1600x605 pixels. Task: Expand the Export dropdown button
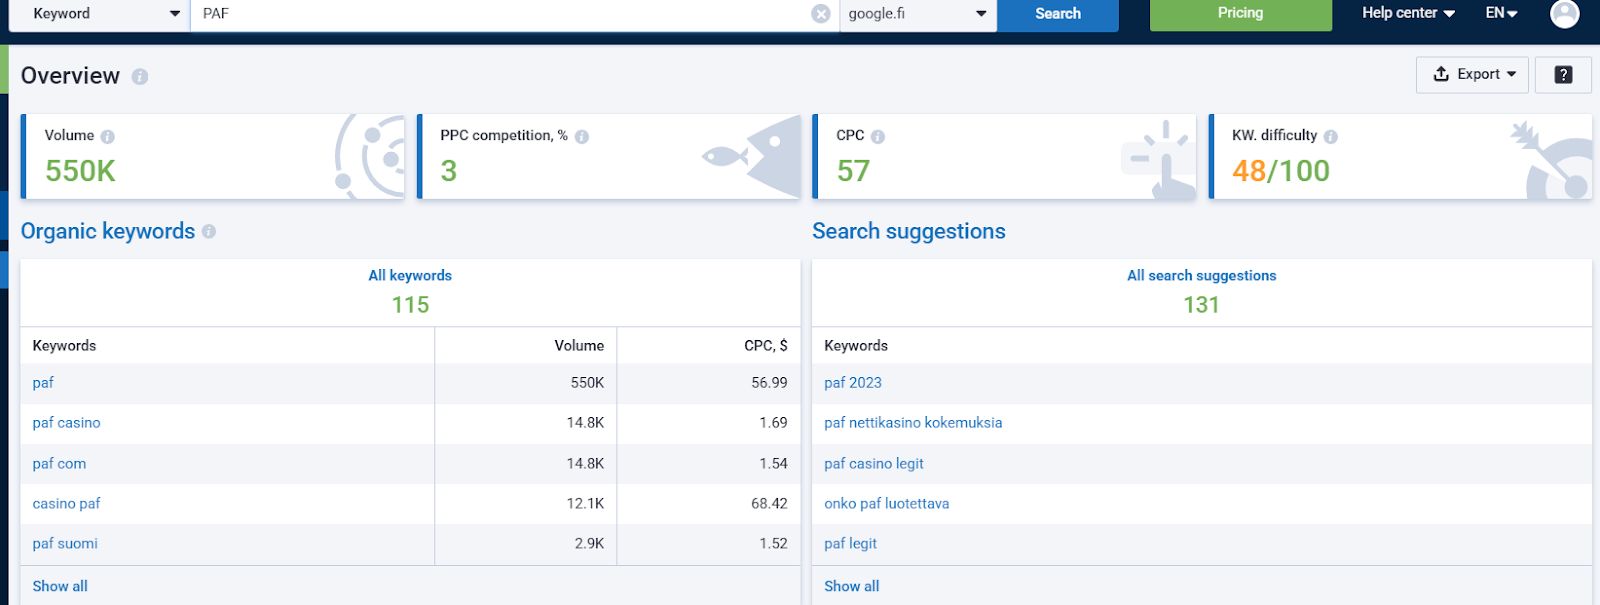coord(1472,74)
